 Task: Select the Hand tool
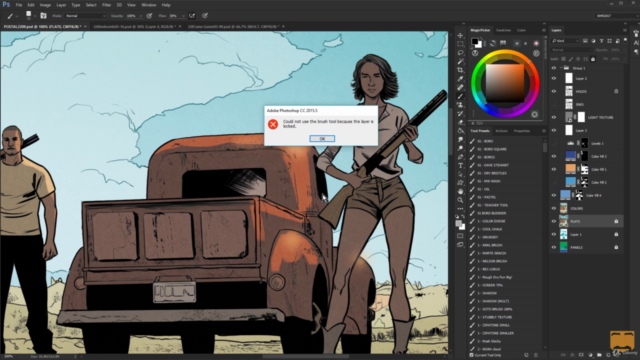460,191
